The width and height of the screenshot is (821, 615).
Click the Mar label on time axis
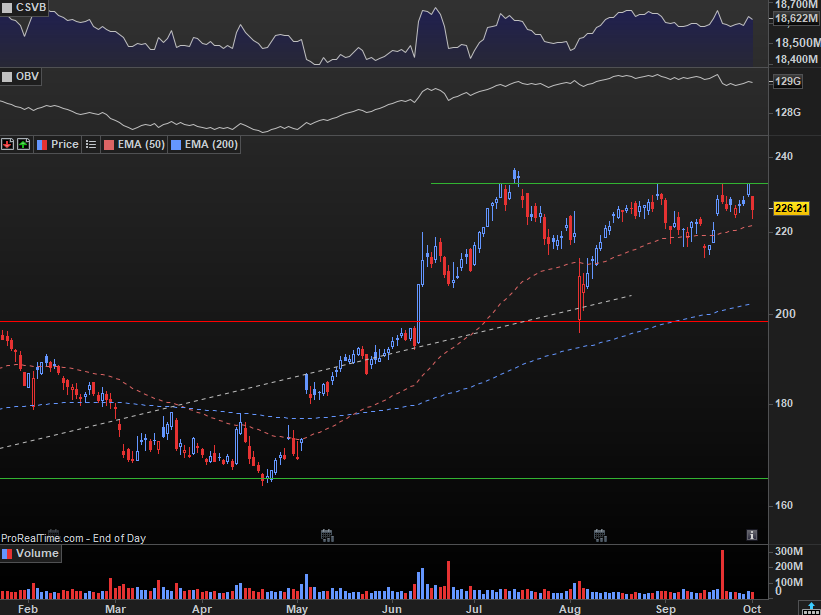[x=115, y=608]
